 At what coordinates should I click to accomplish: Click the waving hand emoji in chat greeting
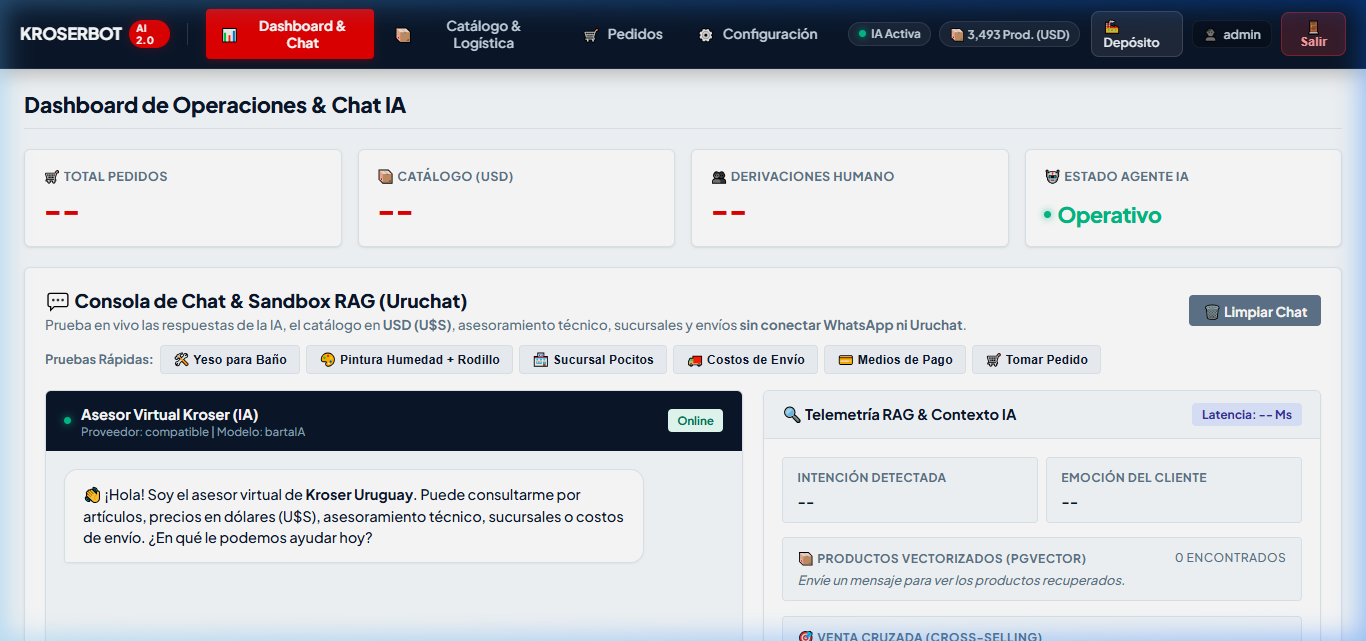click(92, 495)
